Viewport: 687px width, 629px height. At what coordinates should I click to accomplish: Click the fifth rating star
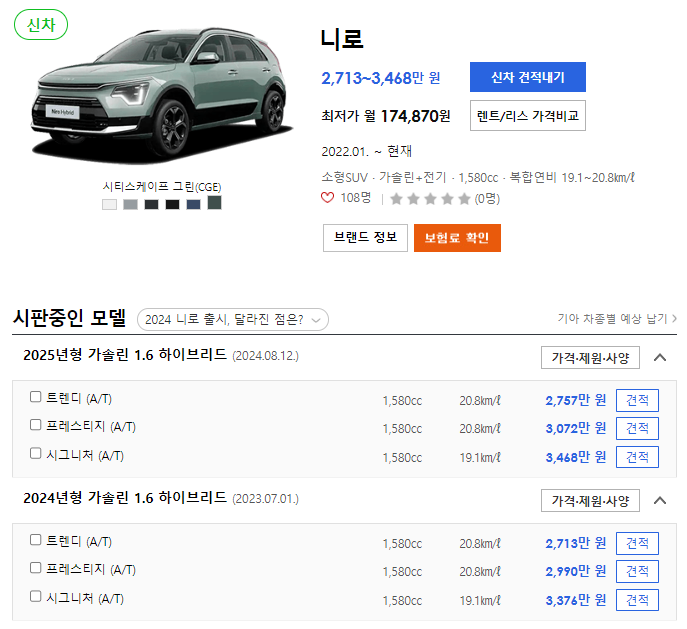(x=464, y=199)
